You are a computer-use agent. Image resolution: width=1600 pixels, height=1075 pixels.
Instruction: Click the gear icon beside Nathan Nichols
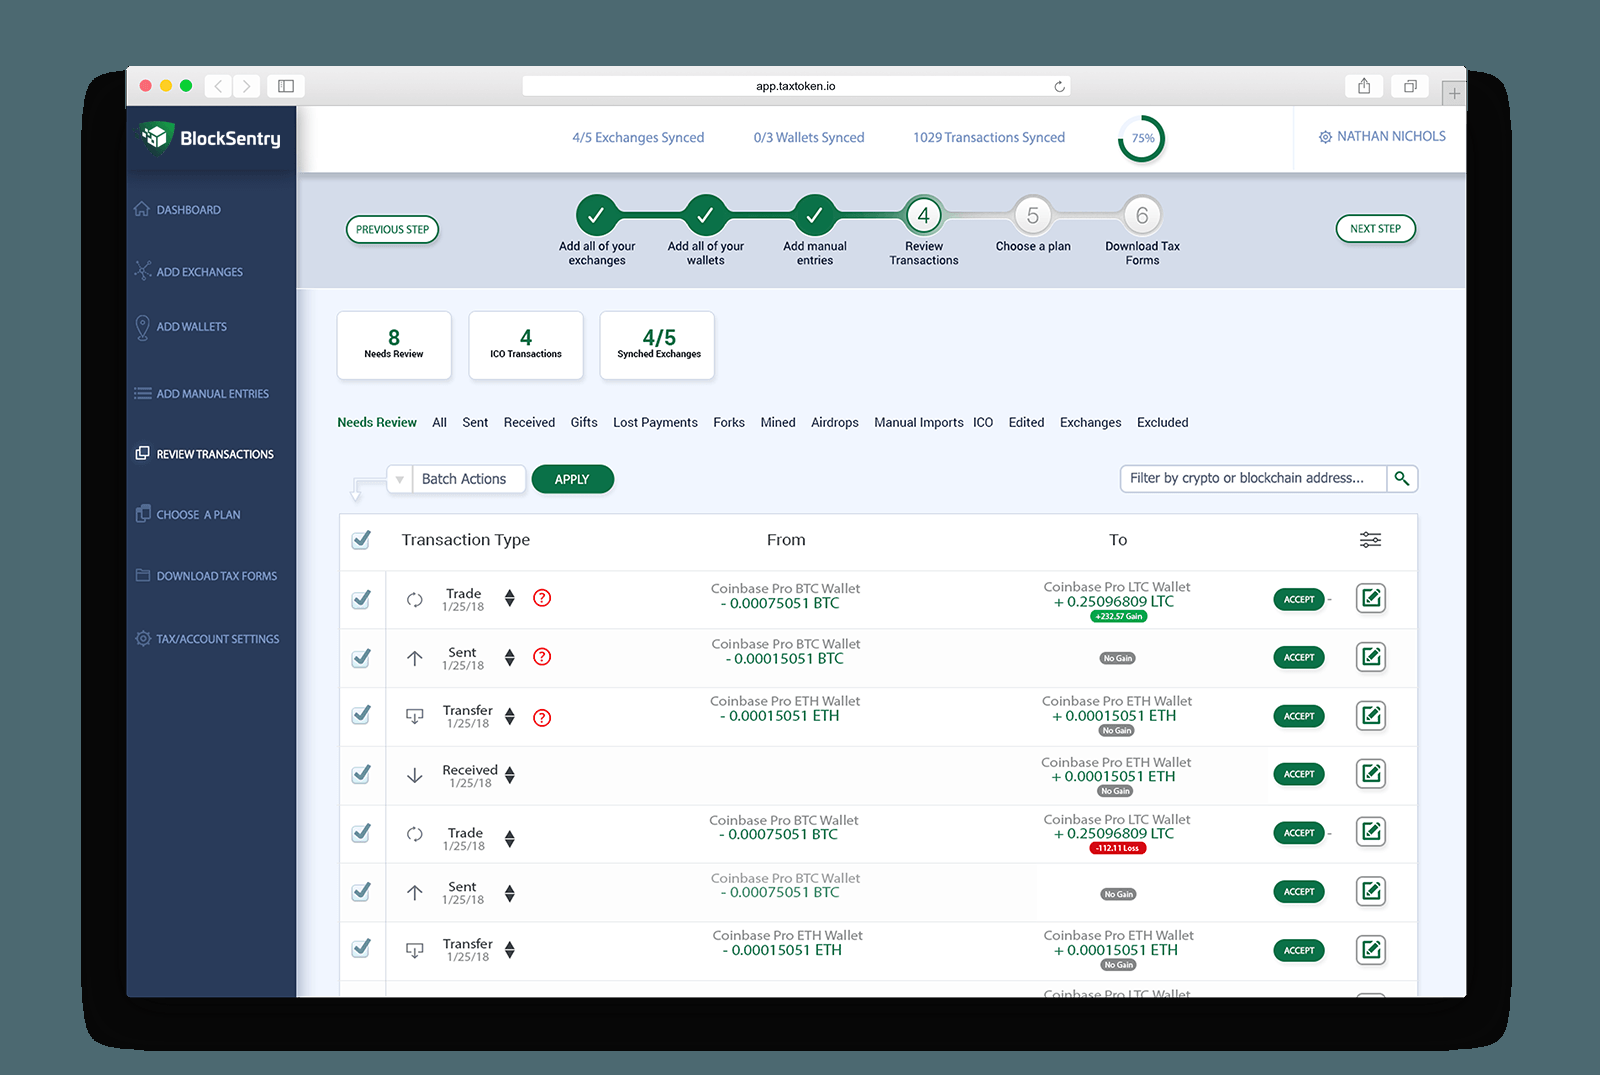1325,137
